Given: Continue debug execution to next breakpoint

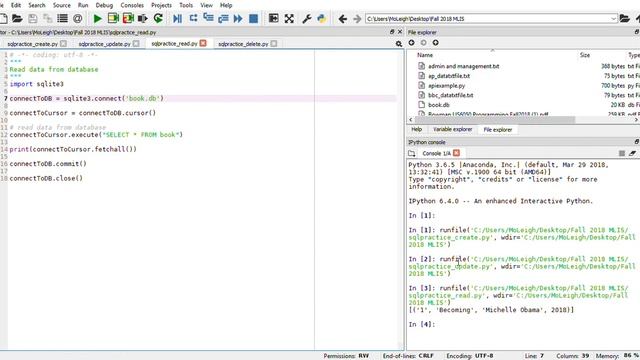Looking at the screenshot, I should pyautogui.click(x=238, y=18).
